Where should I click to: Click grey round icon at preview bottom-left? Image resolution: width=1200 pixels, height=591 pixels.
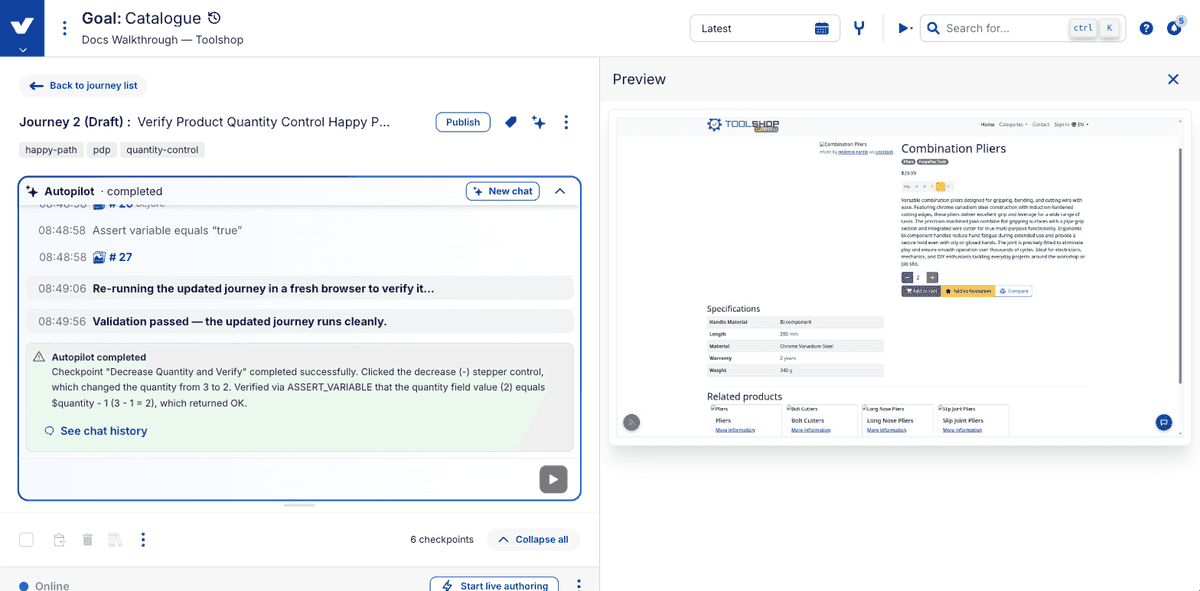coord(632,422)
